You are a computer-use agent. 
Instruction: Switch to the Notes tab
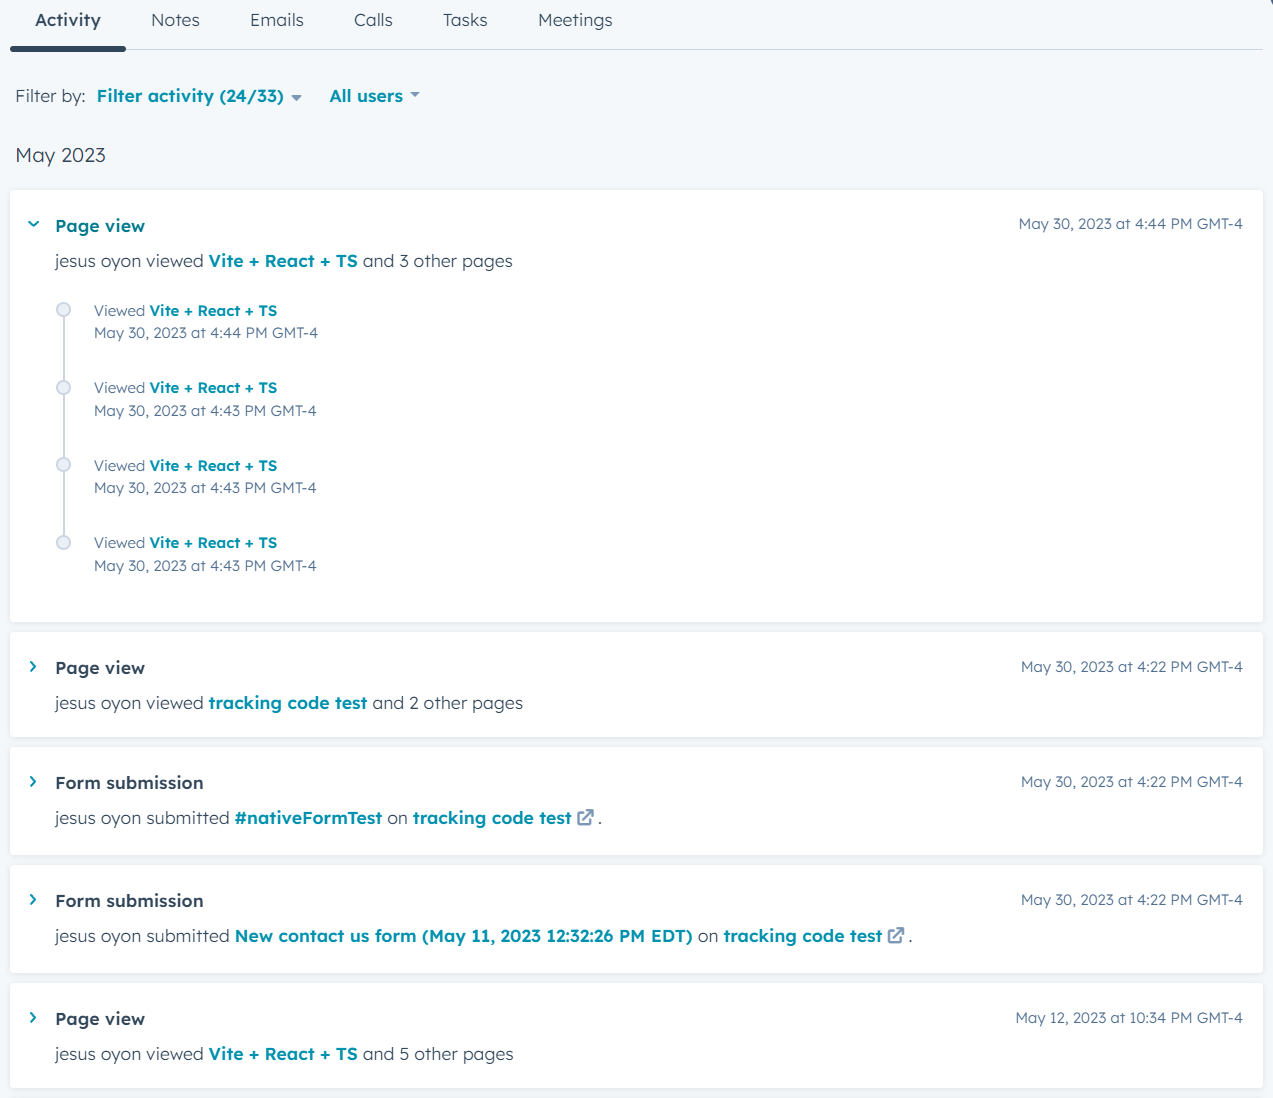tap(175, 20)
